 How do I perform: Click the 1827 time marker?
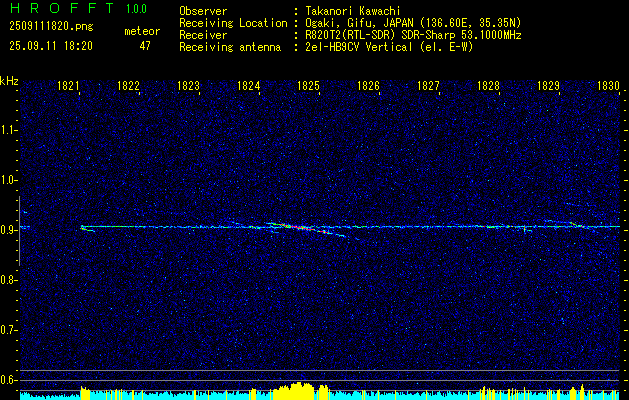click(428, 86)
